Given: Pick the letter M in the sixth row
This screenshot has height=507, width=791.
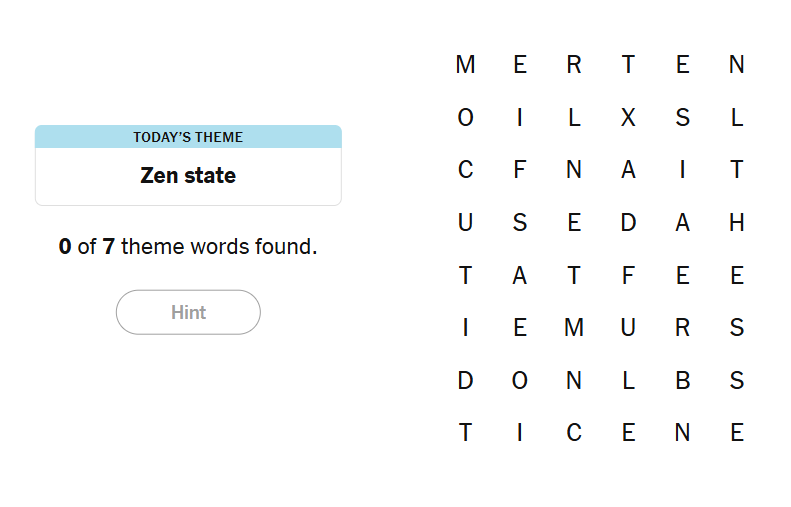Looking at the screenshot, I should (574, 328).
